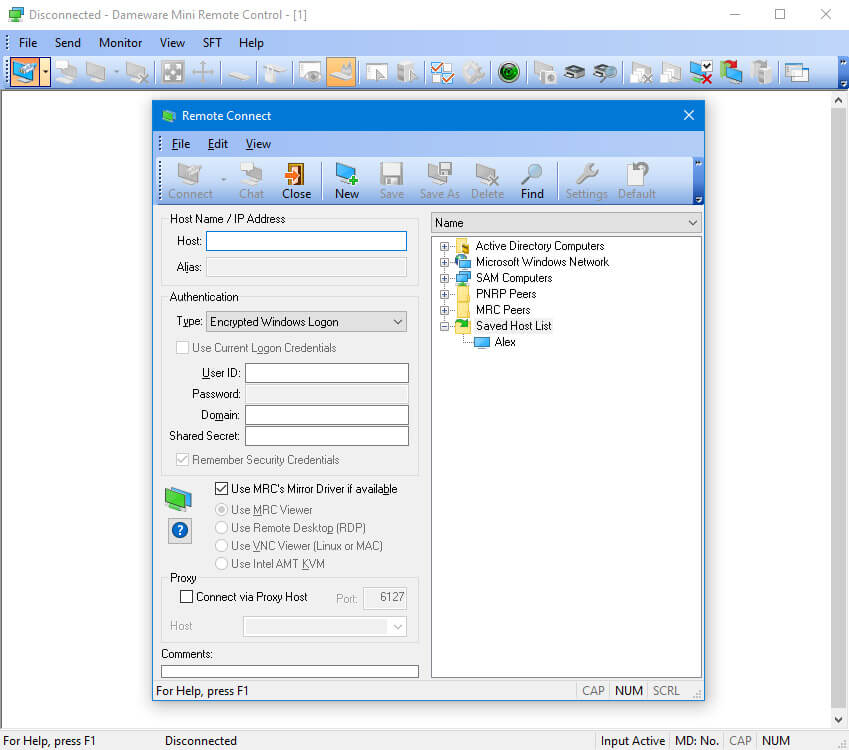Screen dimensions: 849x750
Task: Click the blue question mark help button
Action: click(x=180, y=530)
